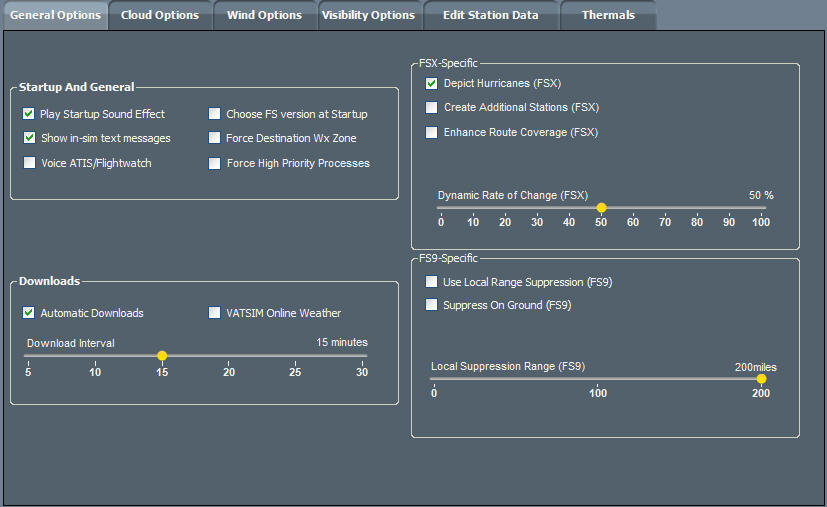Image resolution: width=827 pixels, height=507 pixels.
Task: Enable Voice ATIS/Flightwatch option
Action: (30, 163)
